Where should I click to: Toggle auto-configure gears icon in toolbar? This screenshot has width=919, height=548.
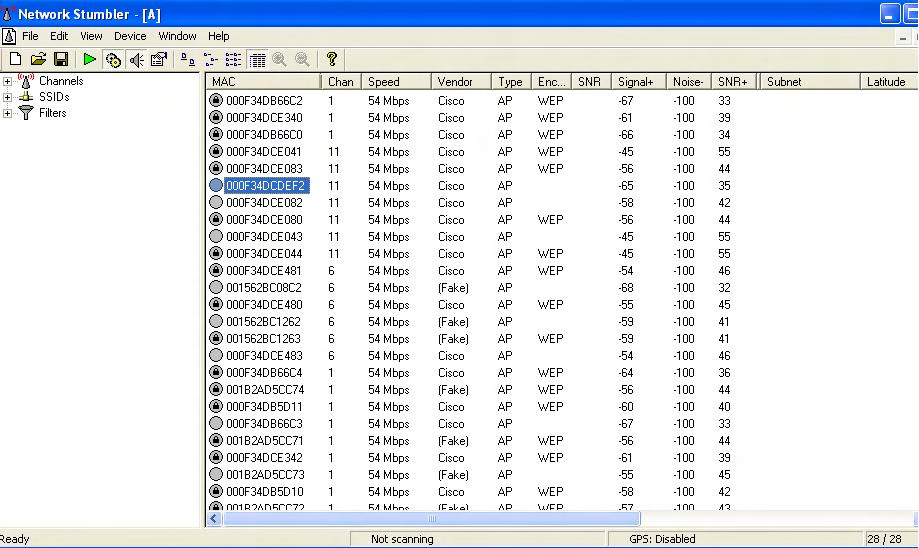[113, 59]
